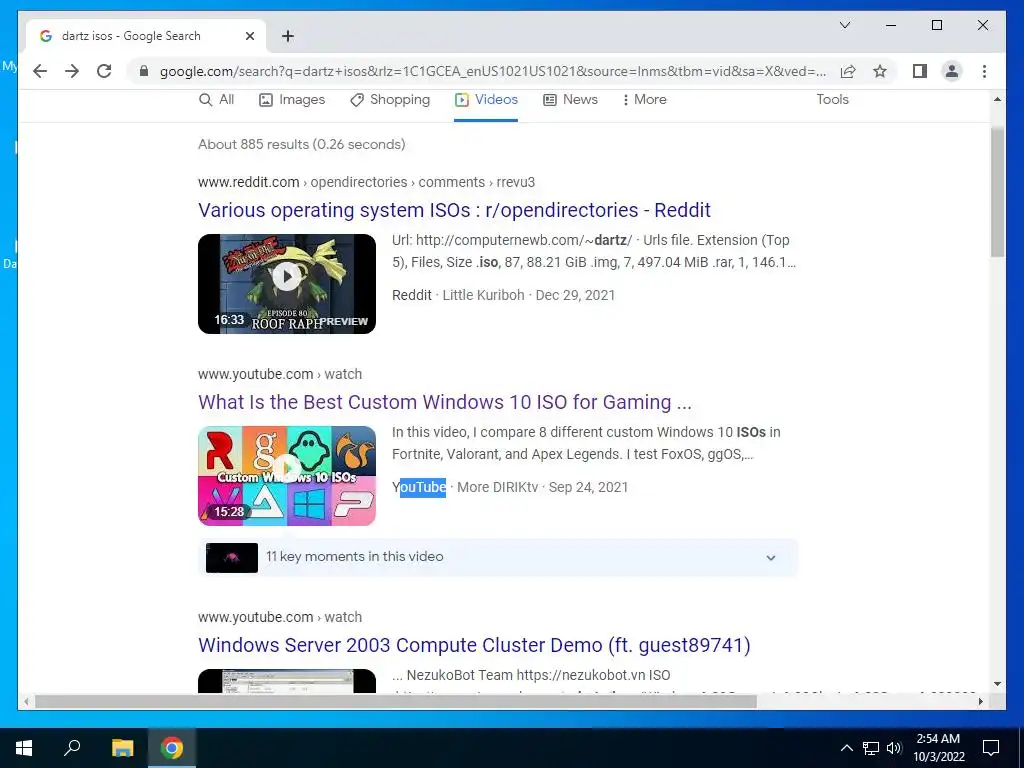The height and width of the screenshot is (768, 1024).
Task: Click the Dec 29, 2021 date text
Action: point(575,295)
